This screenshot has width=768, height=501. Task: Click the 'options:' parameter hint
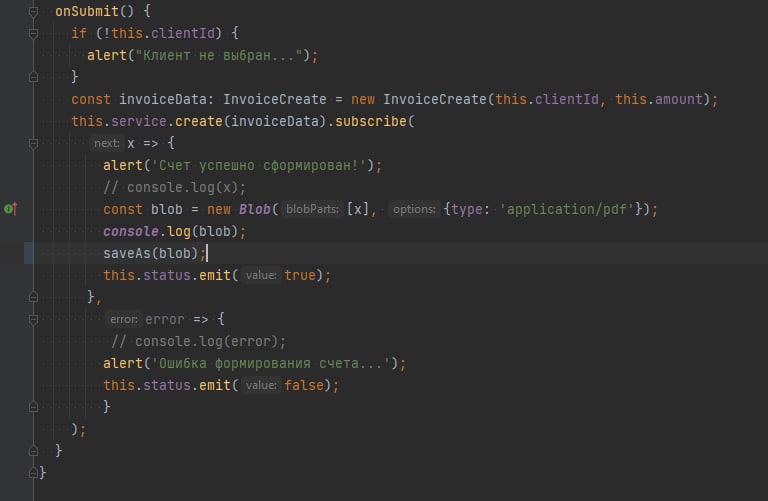pos(414,209)
